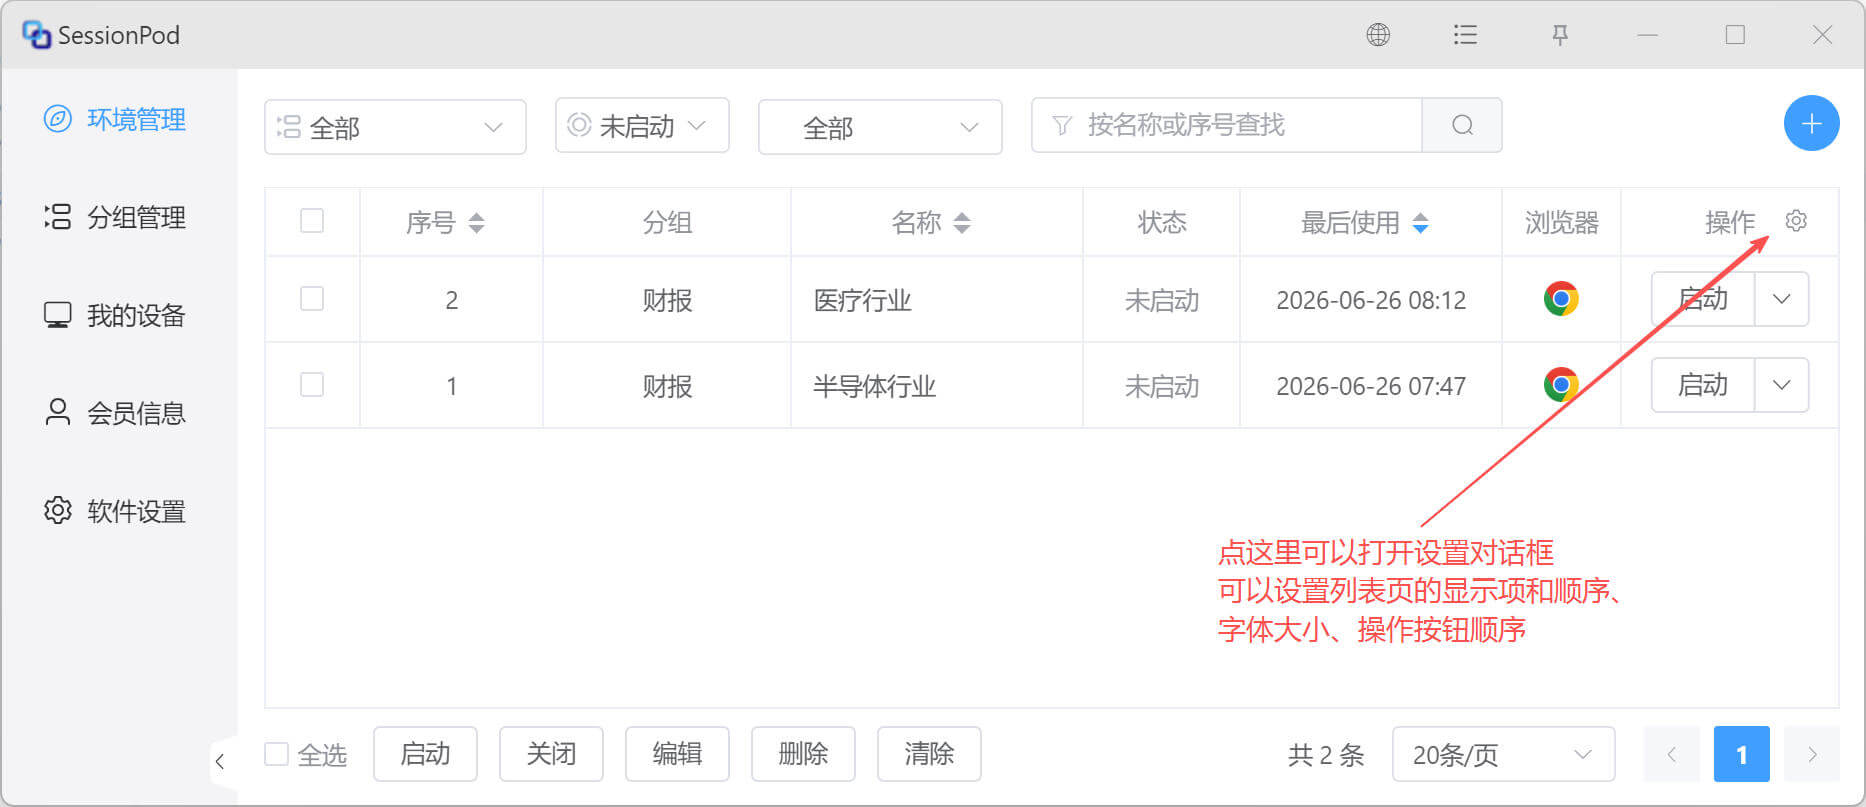1866x807 pixels.
Task: Sort by 最后使用 using its sort arrows
Action: point(1420,222)
